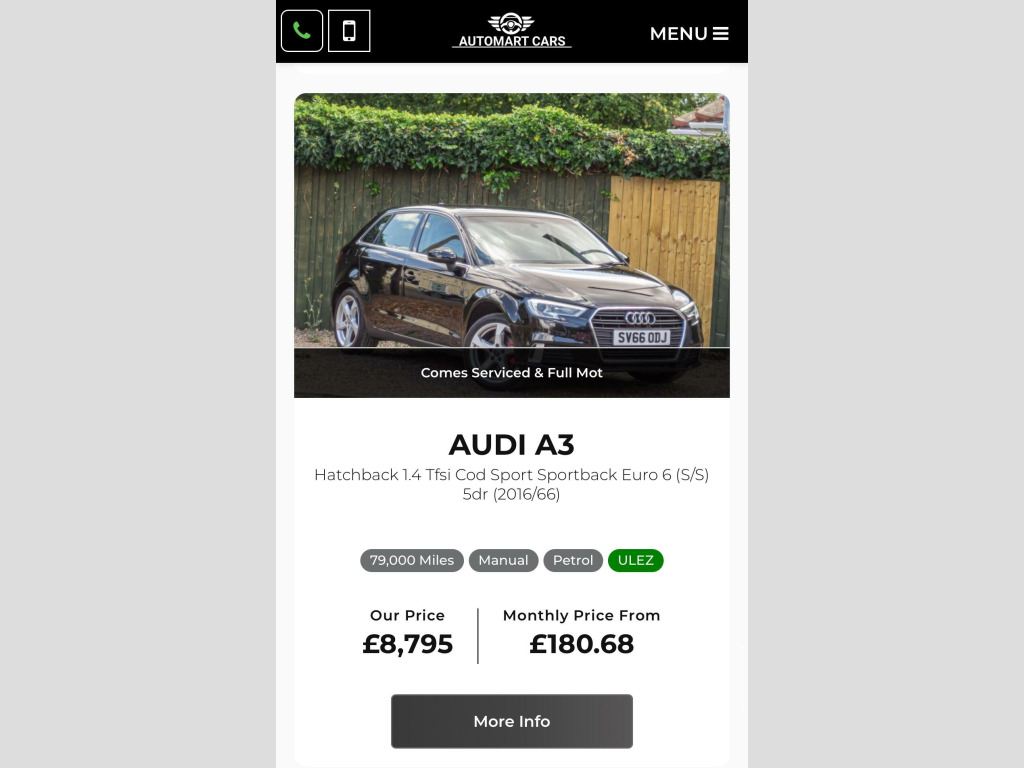Open the Audi A3 car photo
Screen dimensions: 1024x768
pyautogui.click(x=511, y=246)
